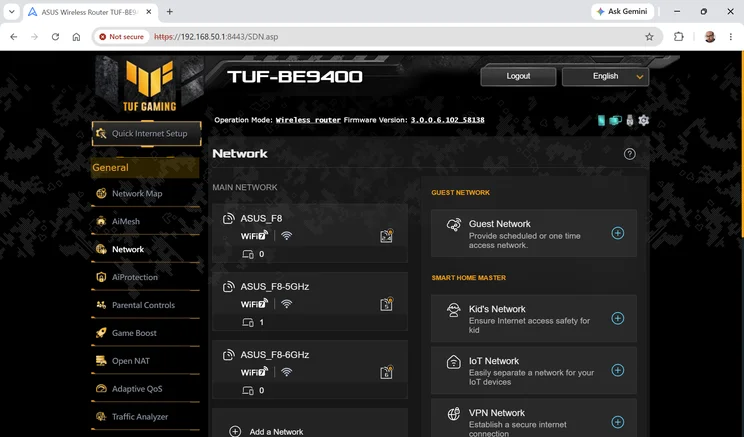This screenshot has width=744, height=437.
Task: Open the tab search dropdown
Action: pos(11,11)
